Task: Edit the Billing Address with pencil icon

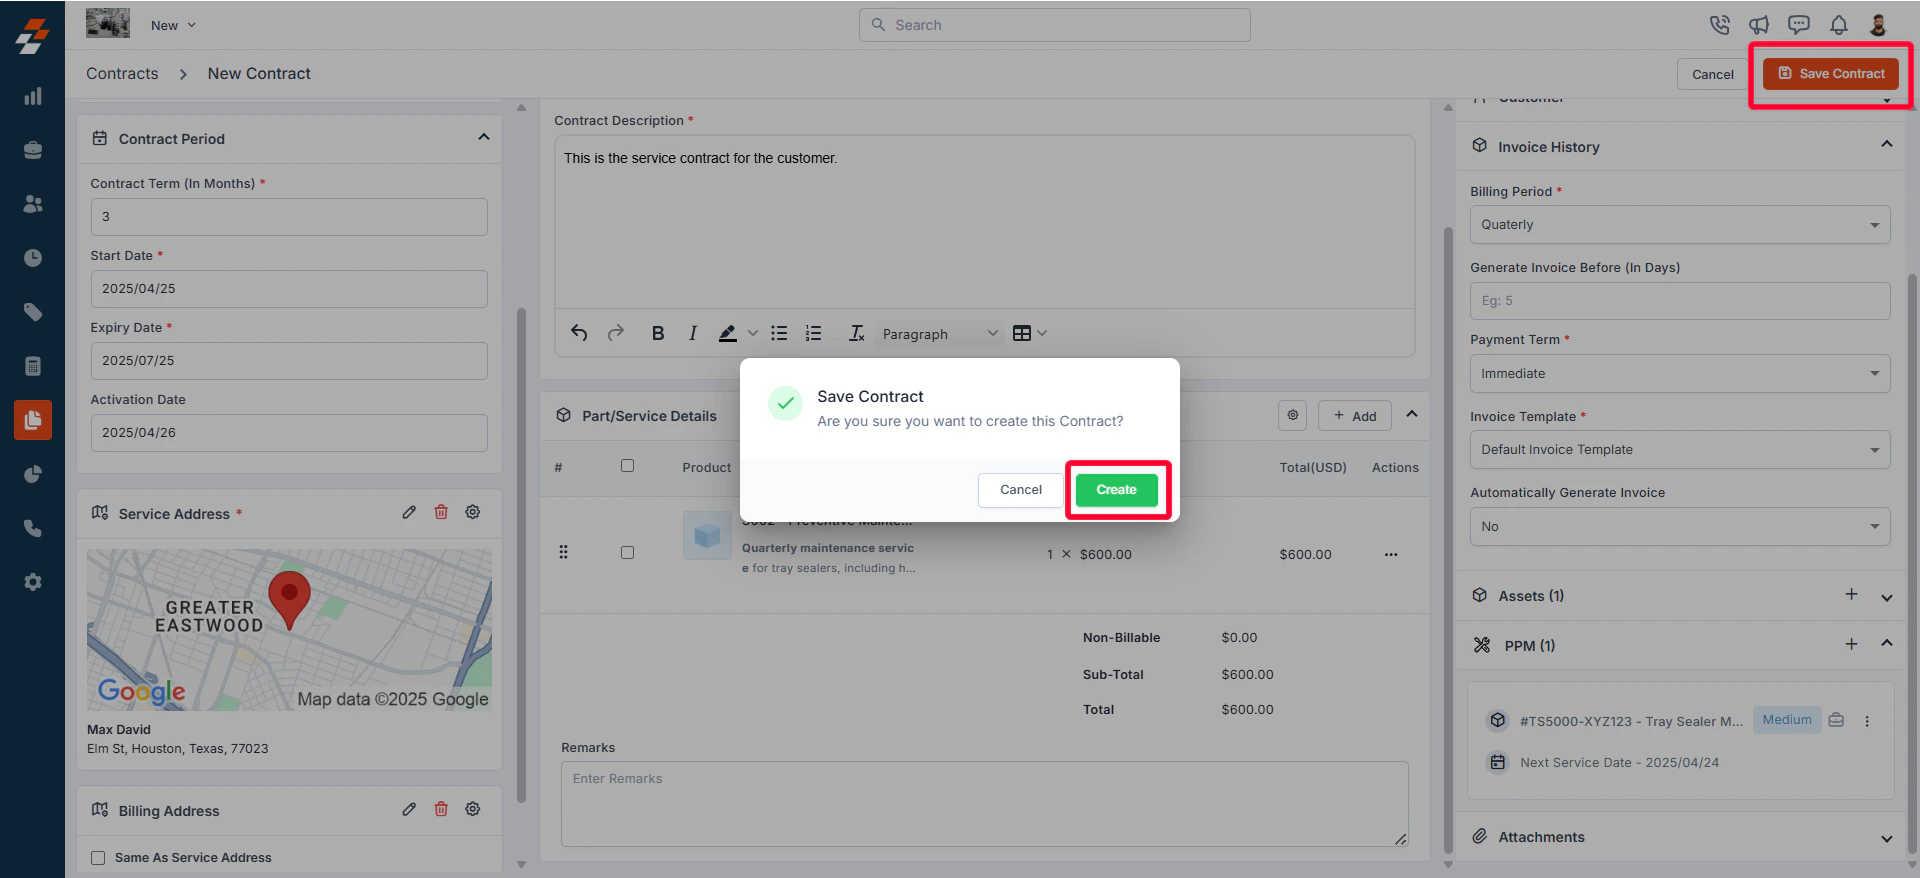Action: (x=409, y=809)
